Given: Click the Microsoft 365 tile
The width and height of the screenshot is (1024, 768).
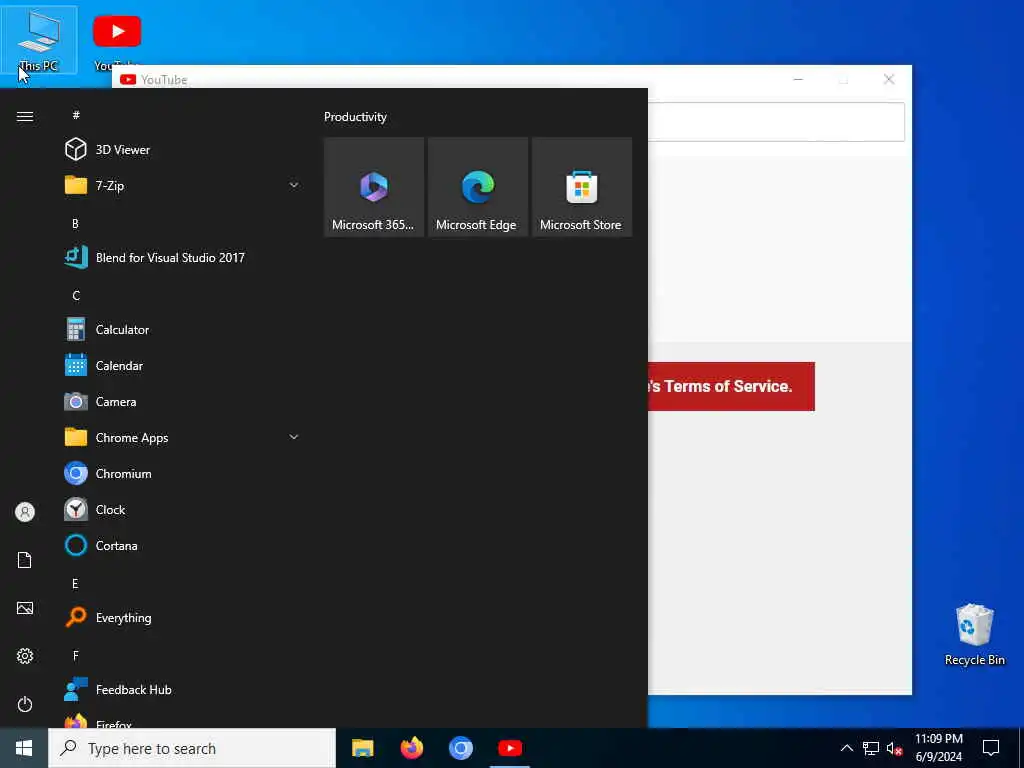Looking at the screenshot, I should [x=374, y=187].
